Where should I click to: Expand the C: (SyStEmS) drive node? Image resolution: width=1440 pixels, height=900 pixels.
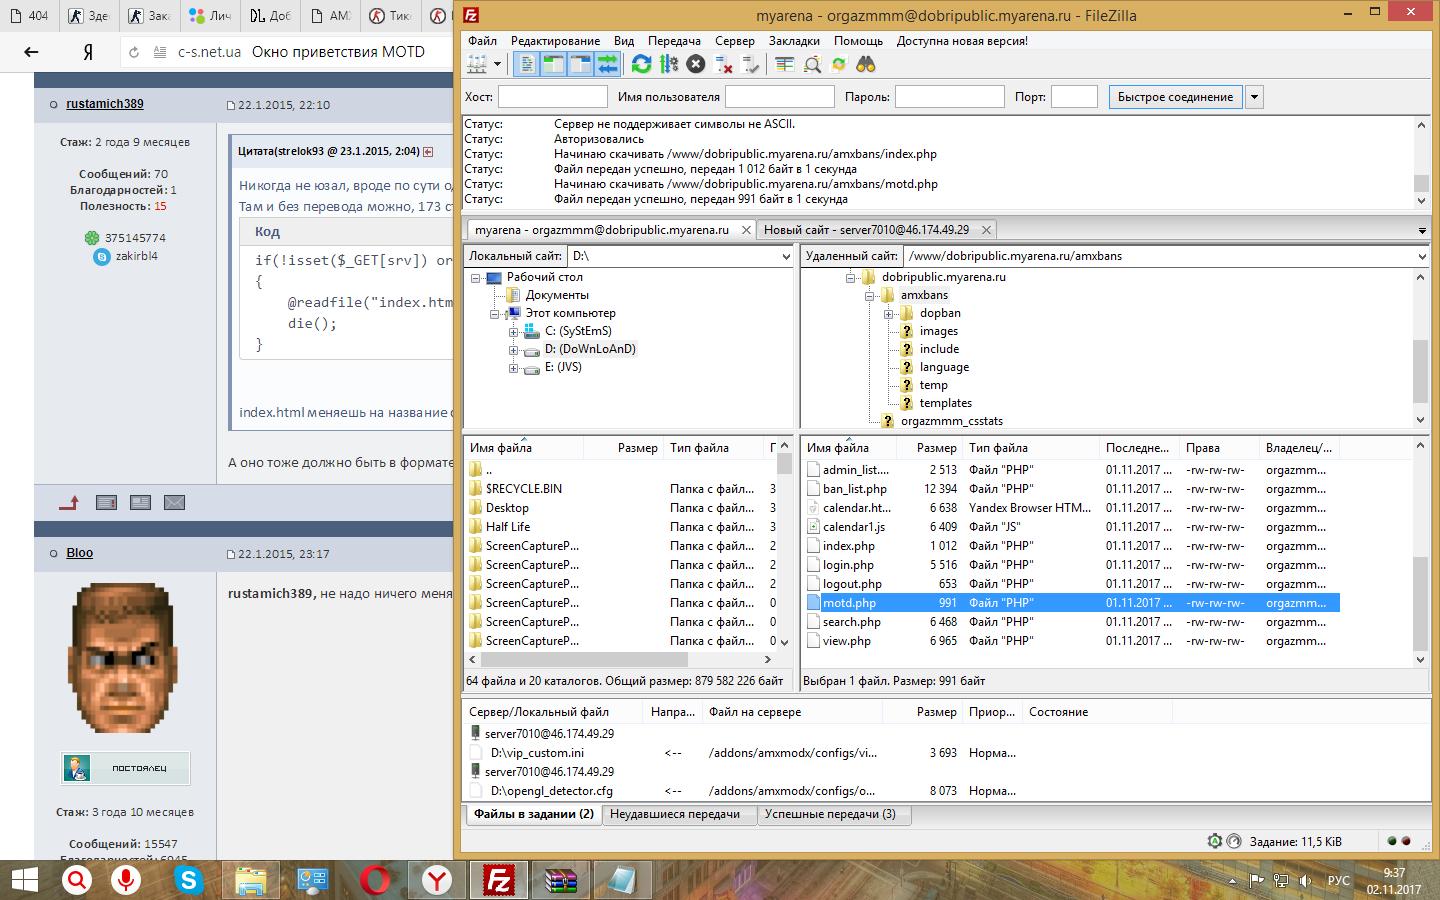(513, 332)
